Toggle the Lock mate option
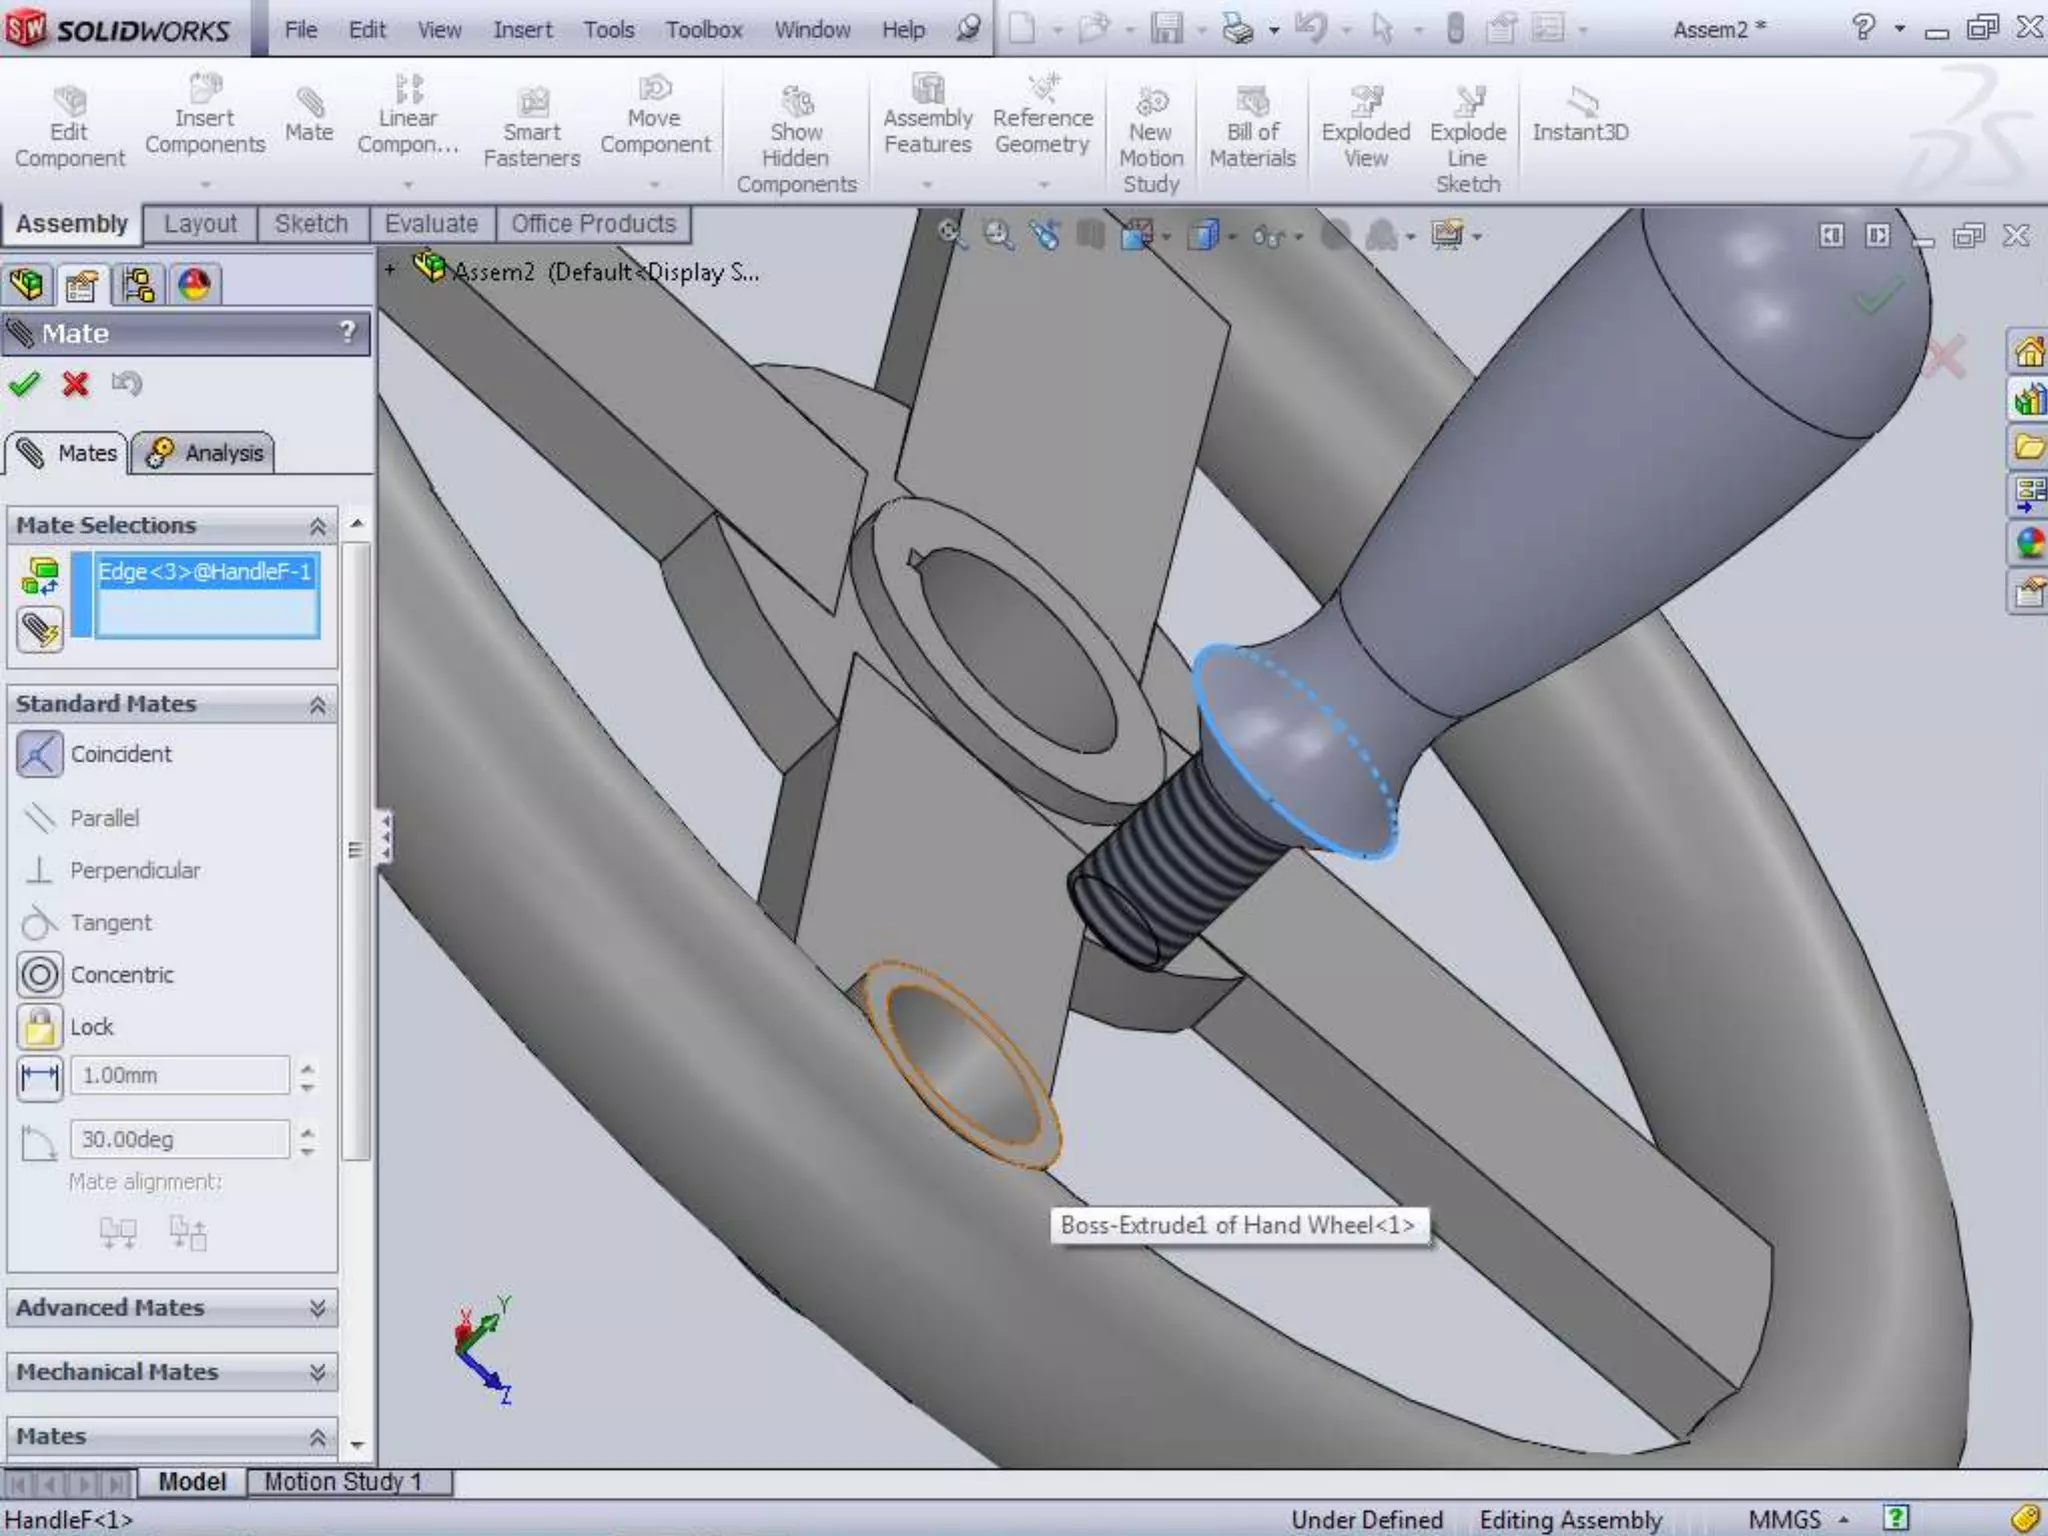The image size is (2048, 1536). coord(40,1026)
